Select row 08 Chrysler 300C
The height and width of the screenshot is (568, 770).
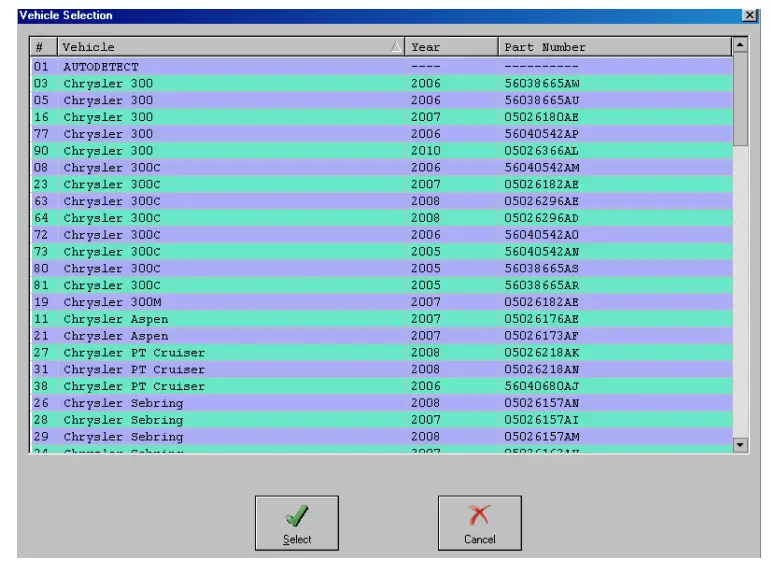[381, 167]
